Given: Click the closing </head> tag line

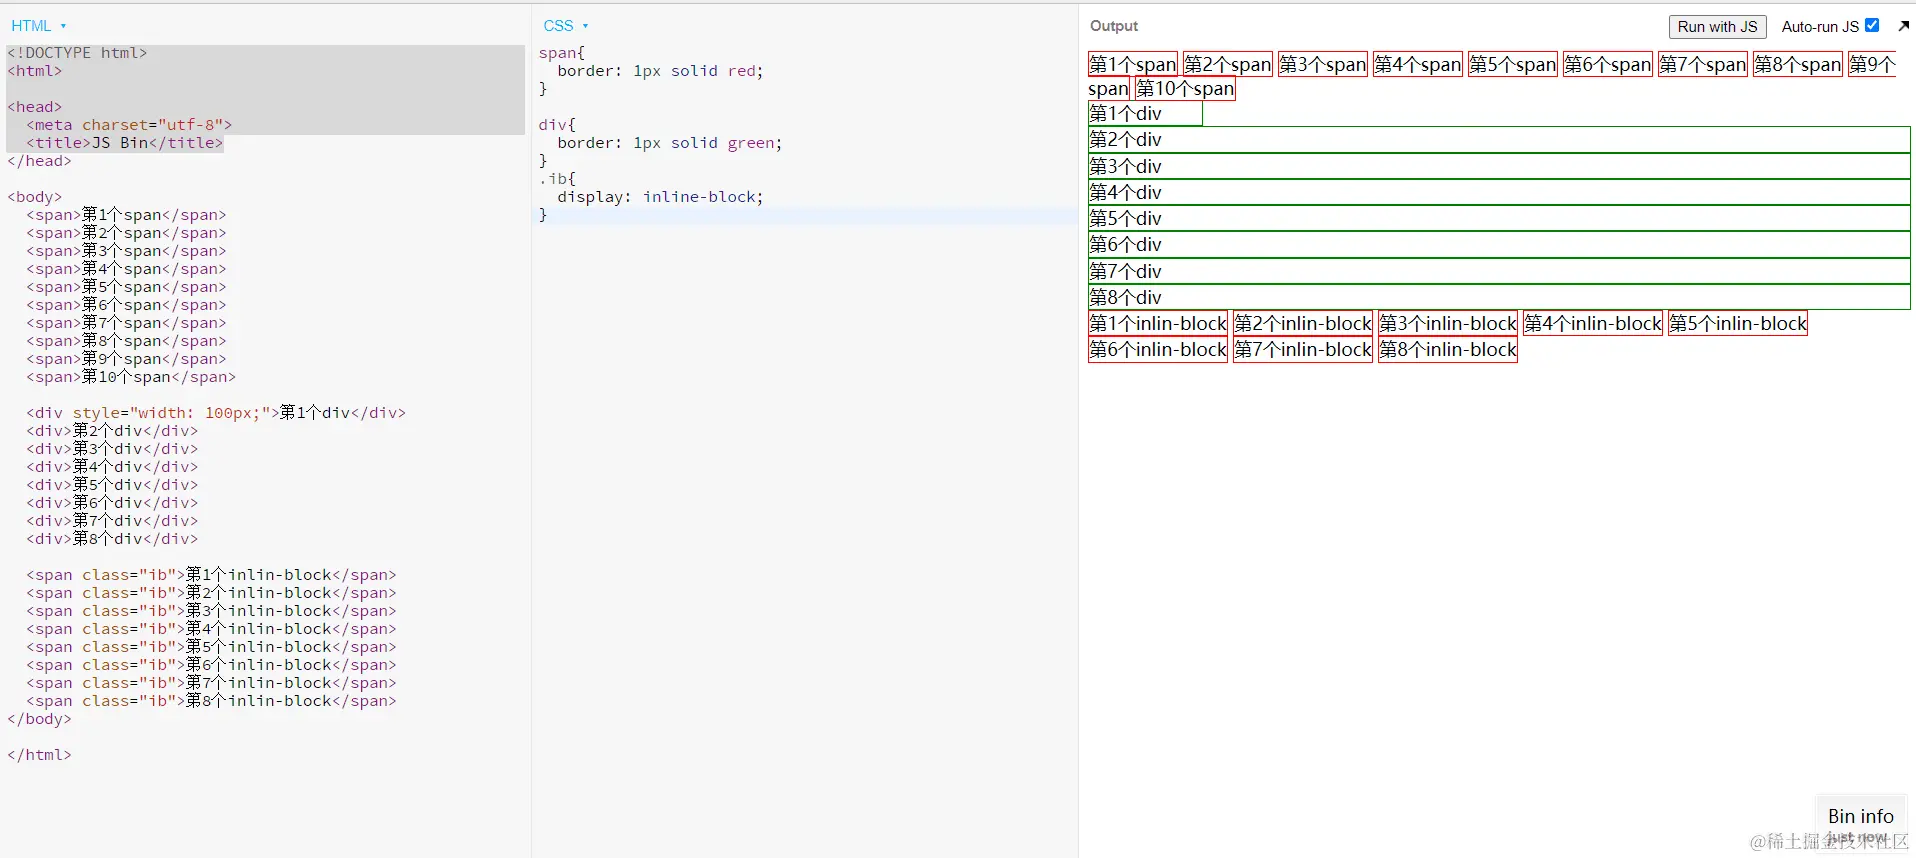Looking at the screenshot, I should coord(39,161).
